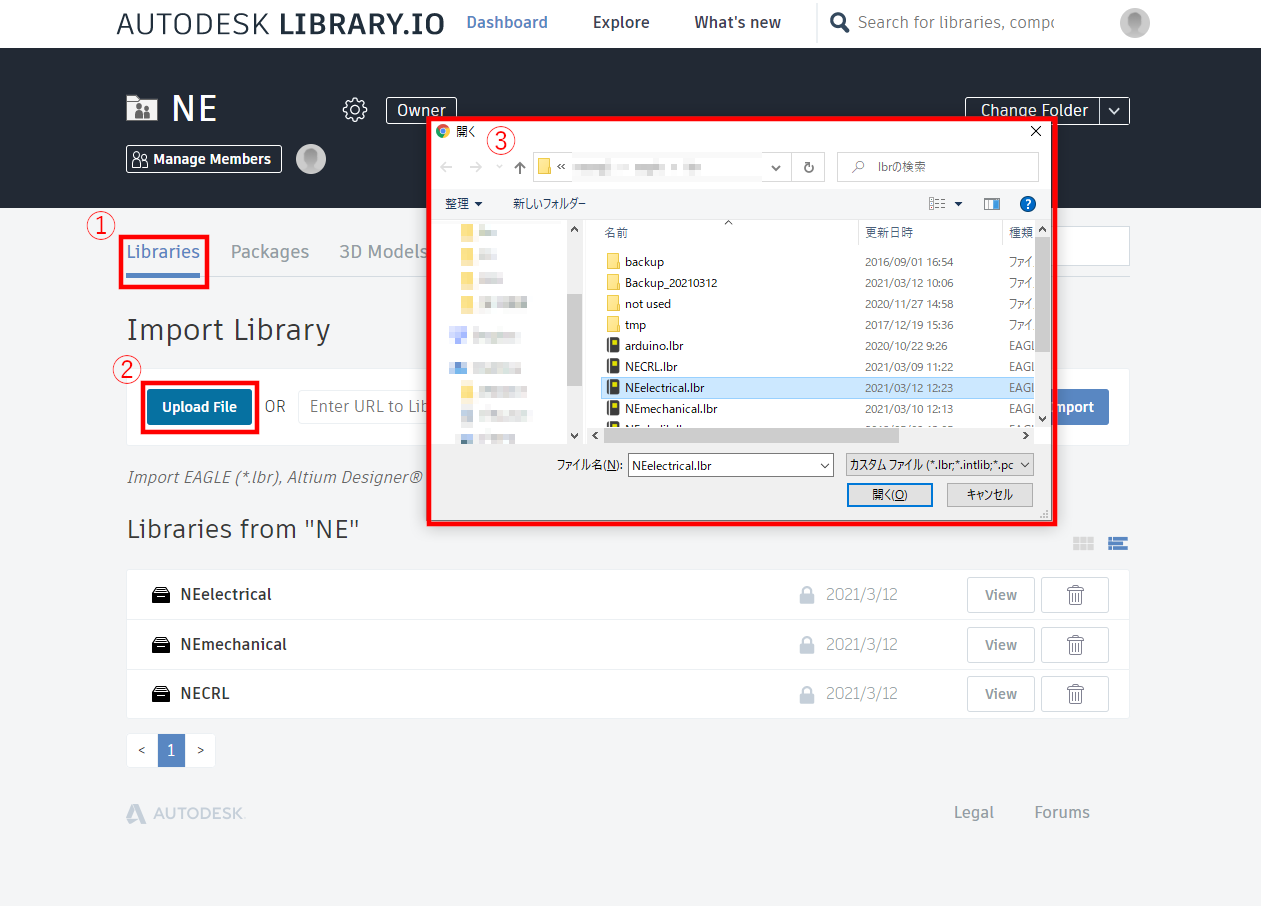Switch to the Libraries tab
This screenshot has width=1261, height=906.
pyautogui.click(x=163, y=252)
